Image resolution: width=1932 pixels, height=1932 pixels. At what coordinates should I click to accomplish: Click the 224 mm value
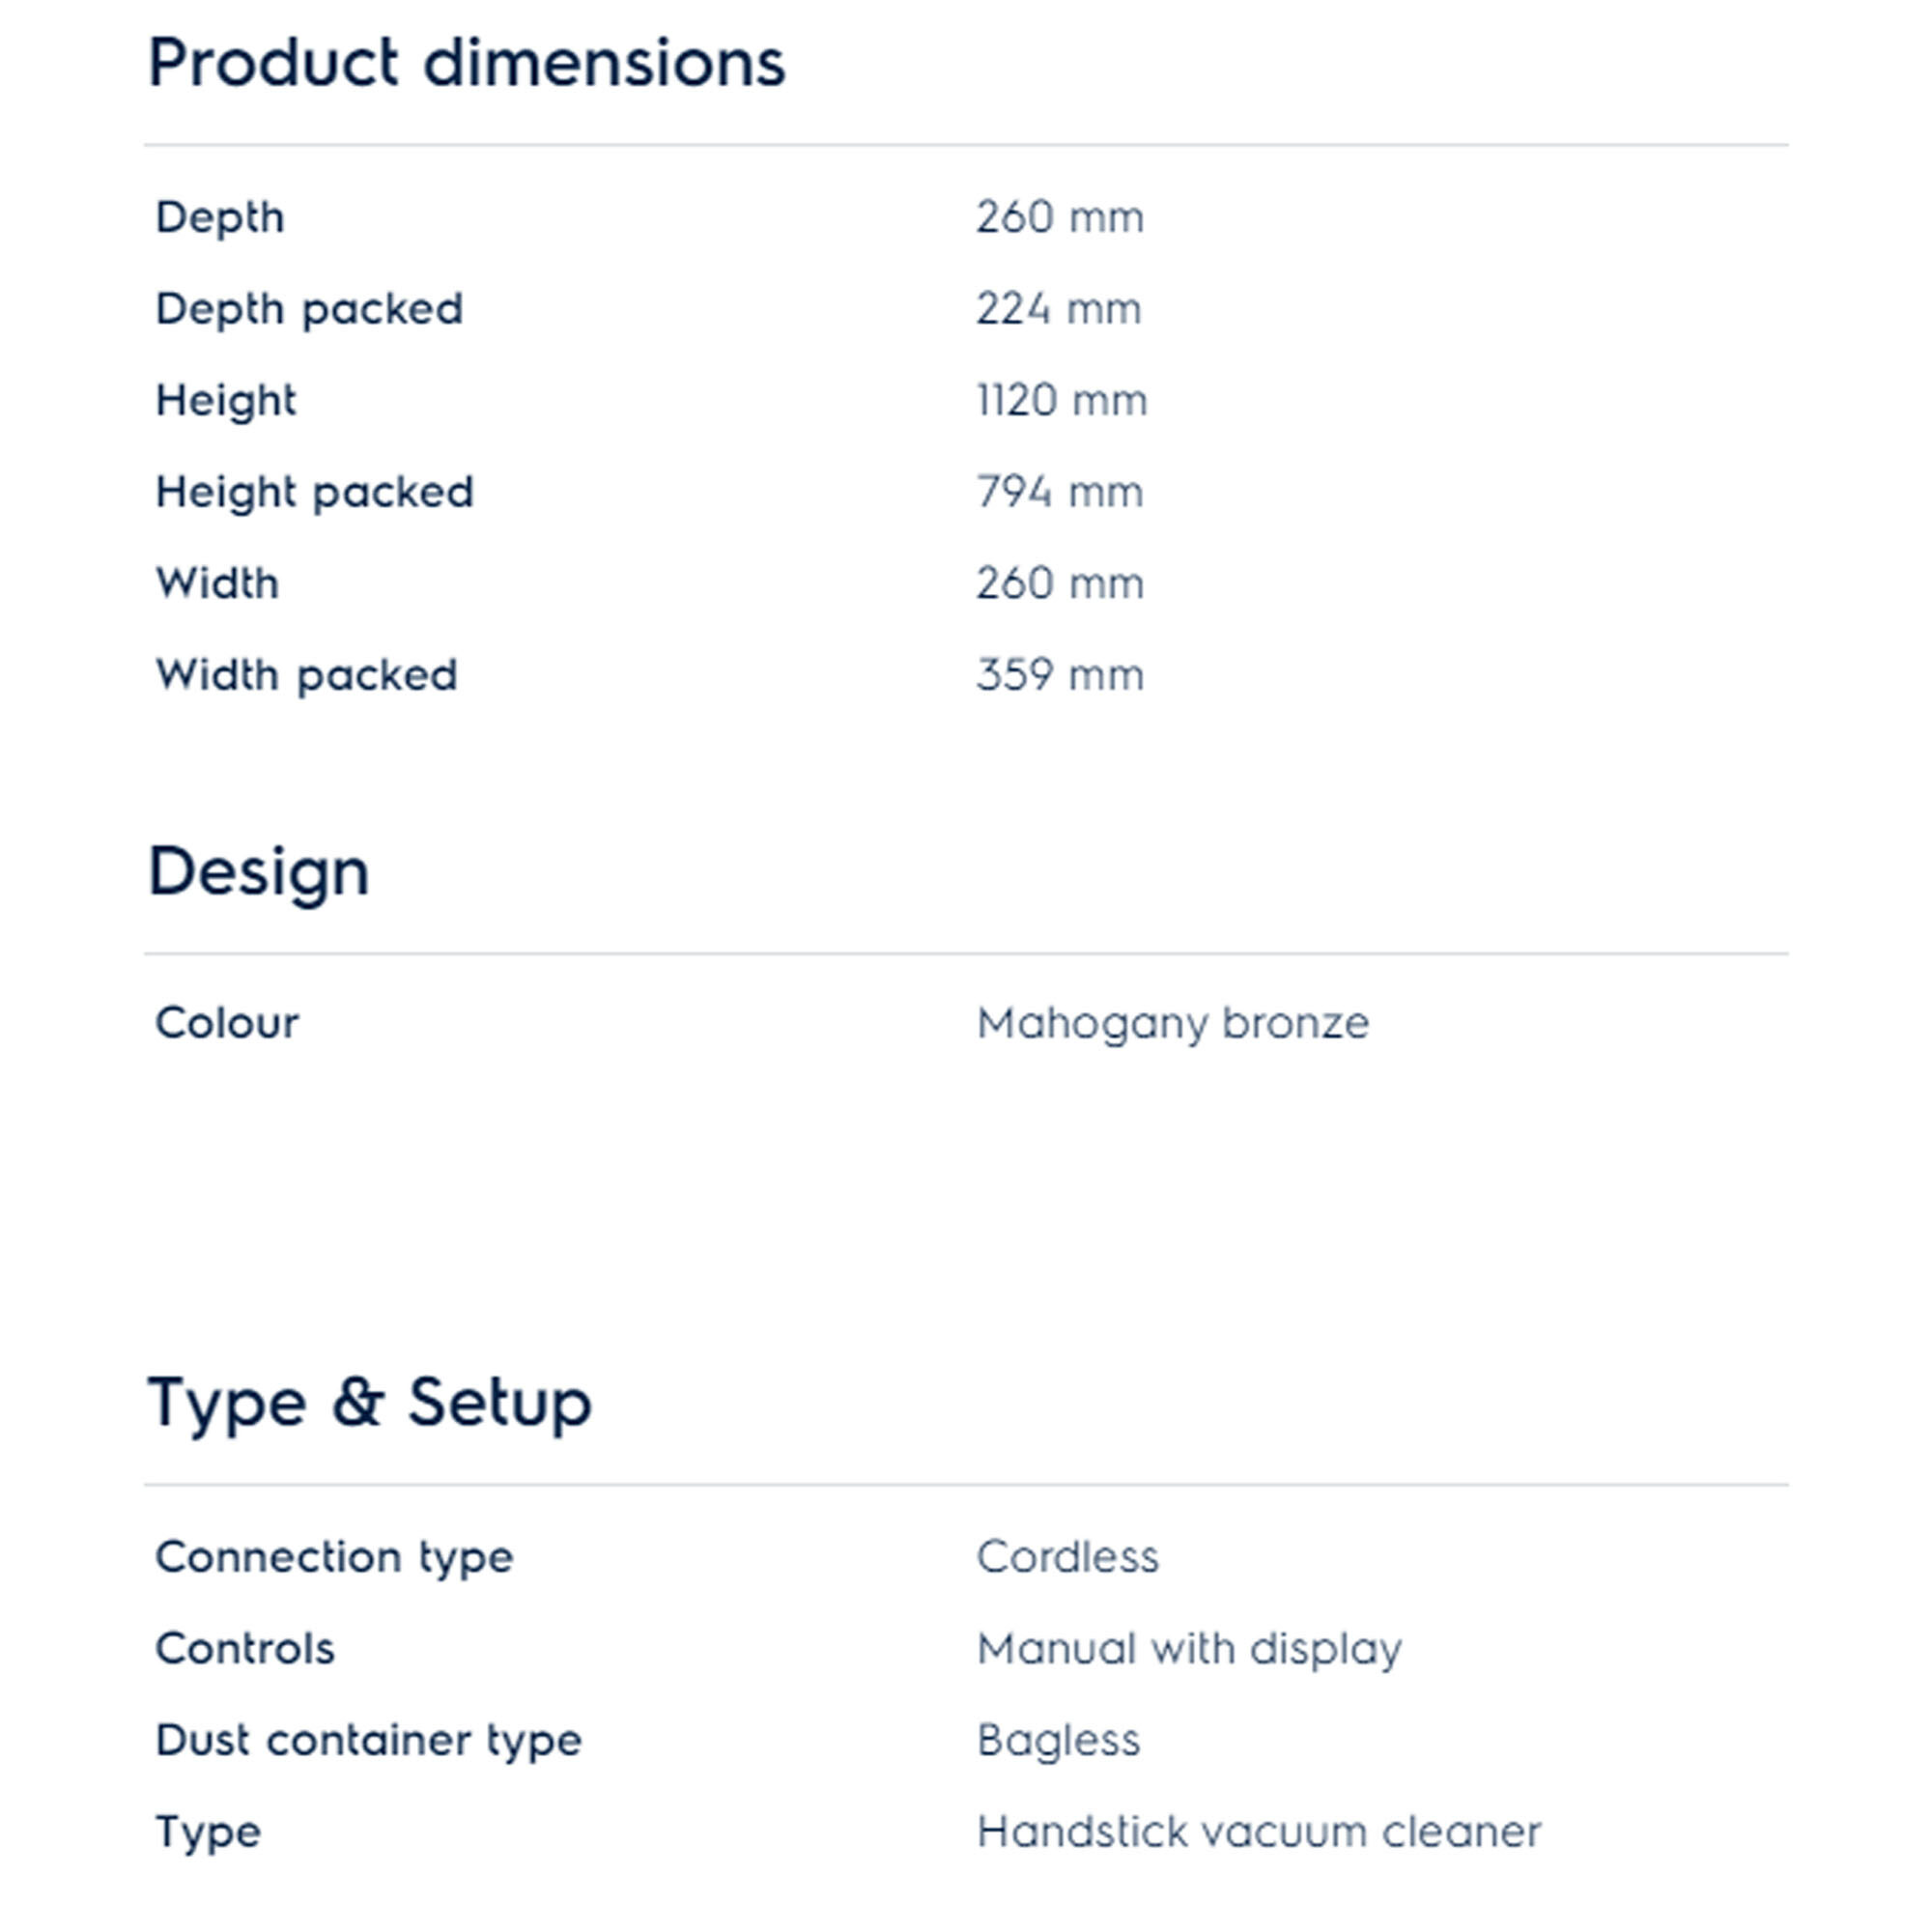tap(1059, 309)
